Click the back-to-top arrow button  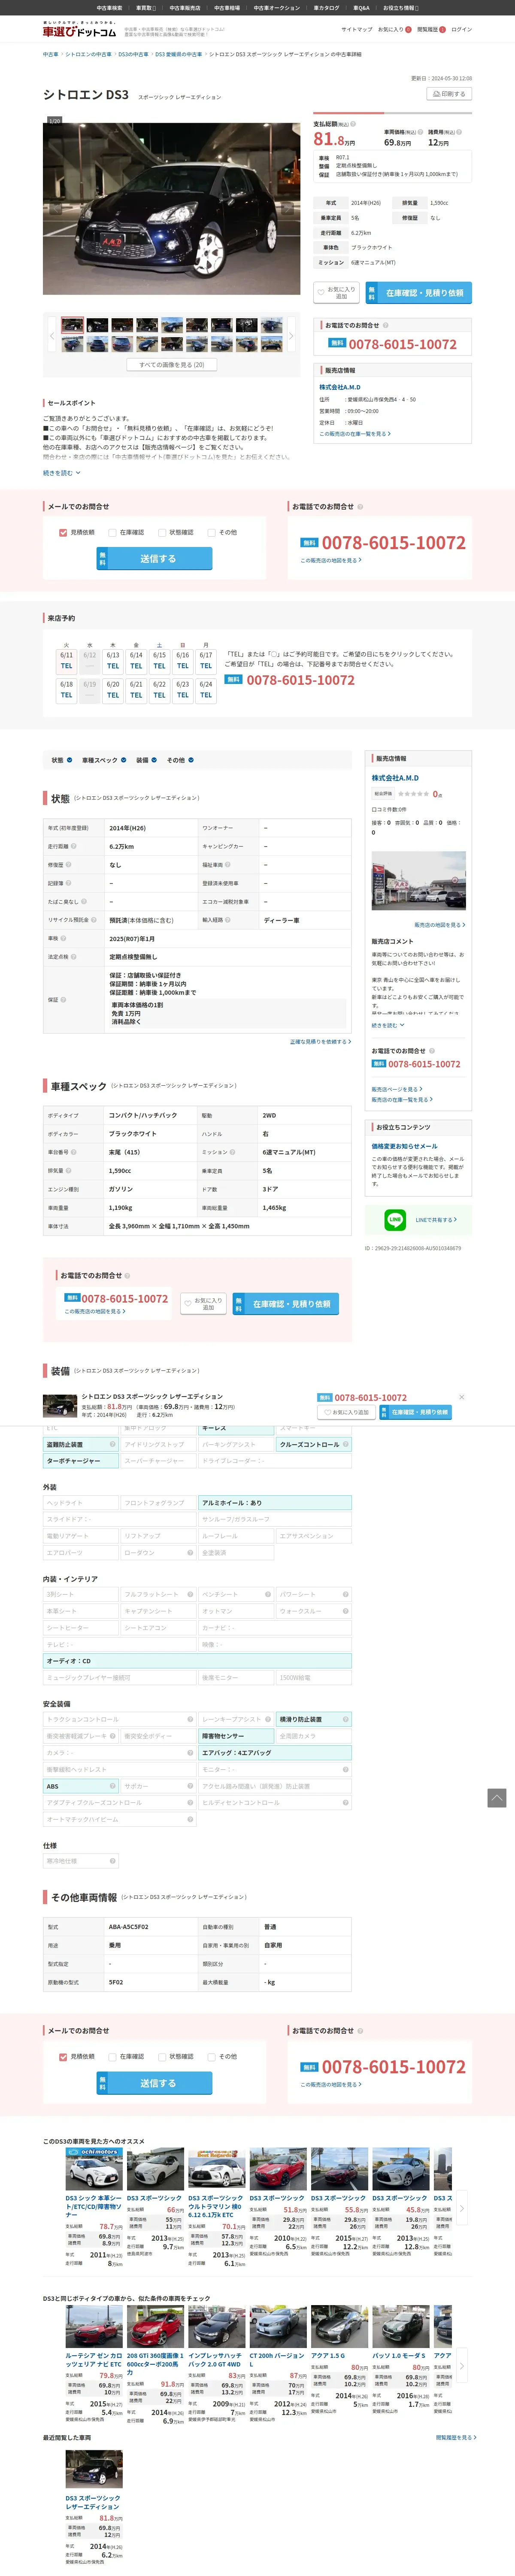[x=496, y=1798]
